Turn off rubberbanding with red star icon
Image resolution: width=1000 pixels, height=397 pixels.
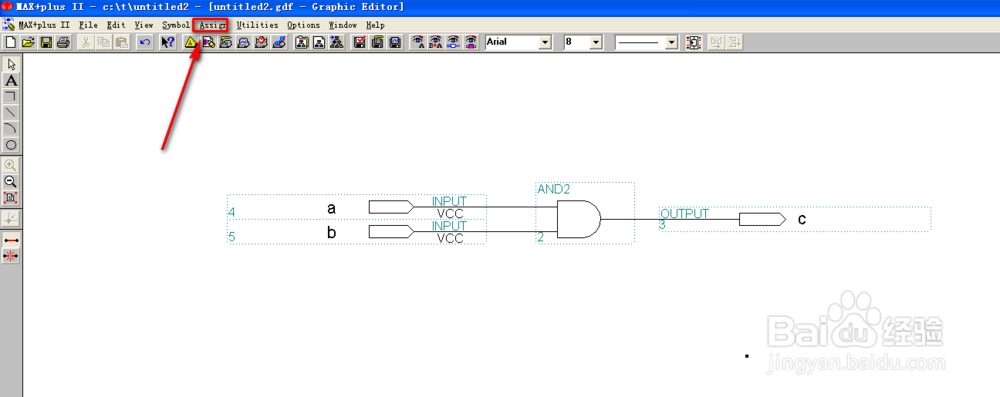[x=11, y=256]
